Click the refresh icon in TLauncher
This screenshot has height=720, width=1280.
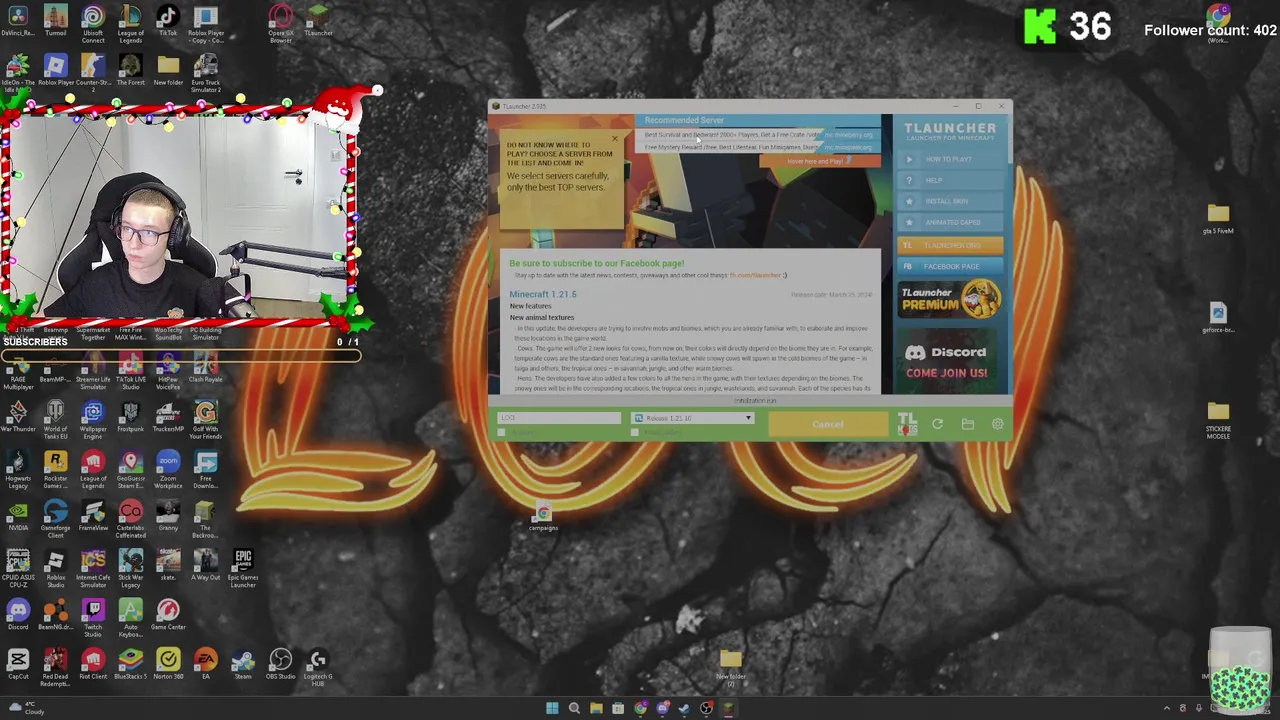pos(938,424)
